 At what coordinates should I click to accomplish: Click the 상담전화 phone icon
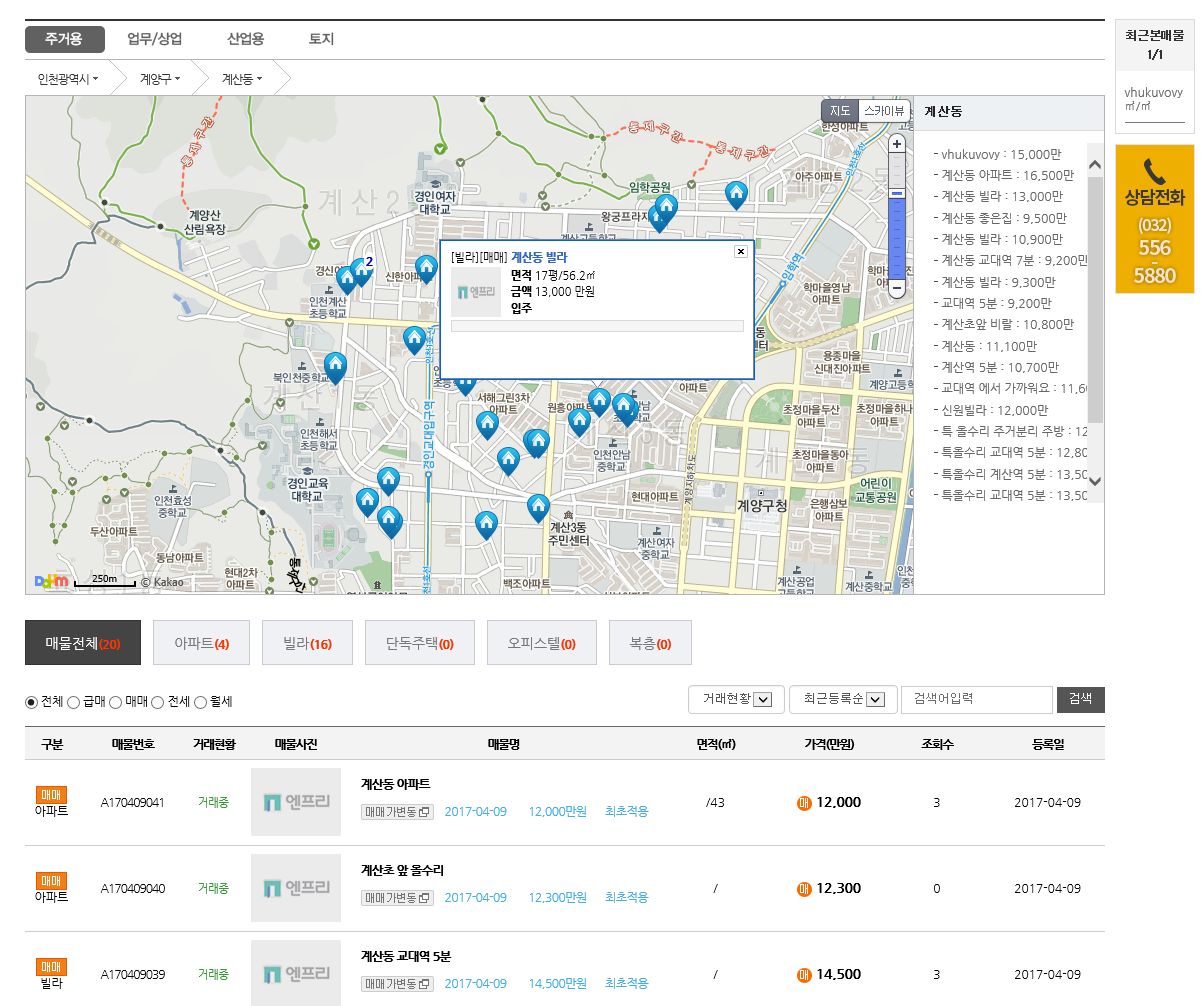tap(1154, 171)
